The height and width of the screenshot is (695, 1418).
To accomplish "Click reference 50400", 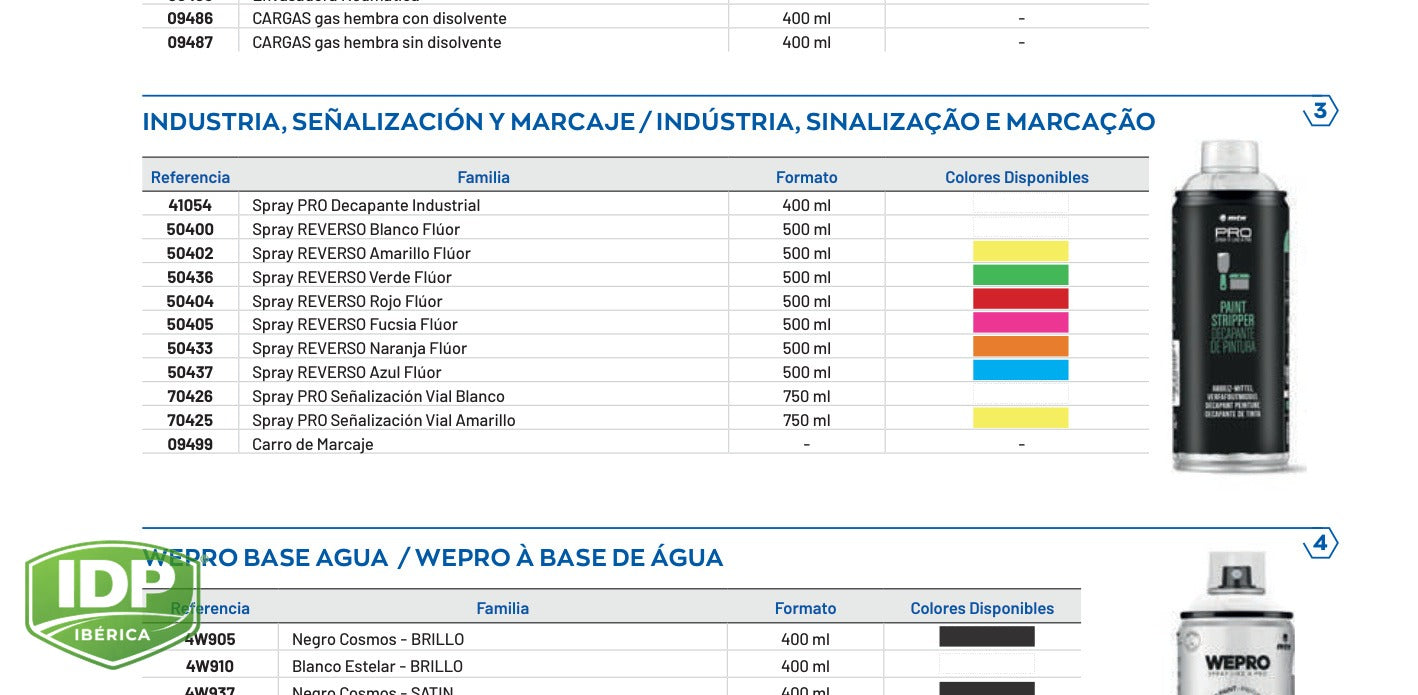I will point(190,229).
